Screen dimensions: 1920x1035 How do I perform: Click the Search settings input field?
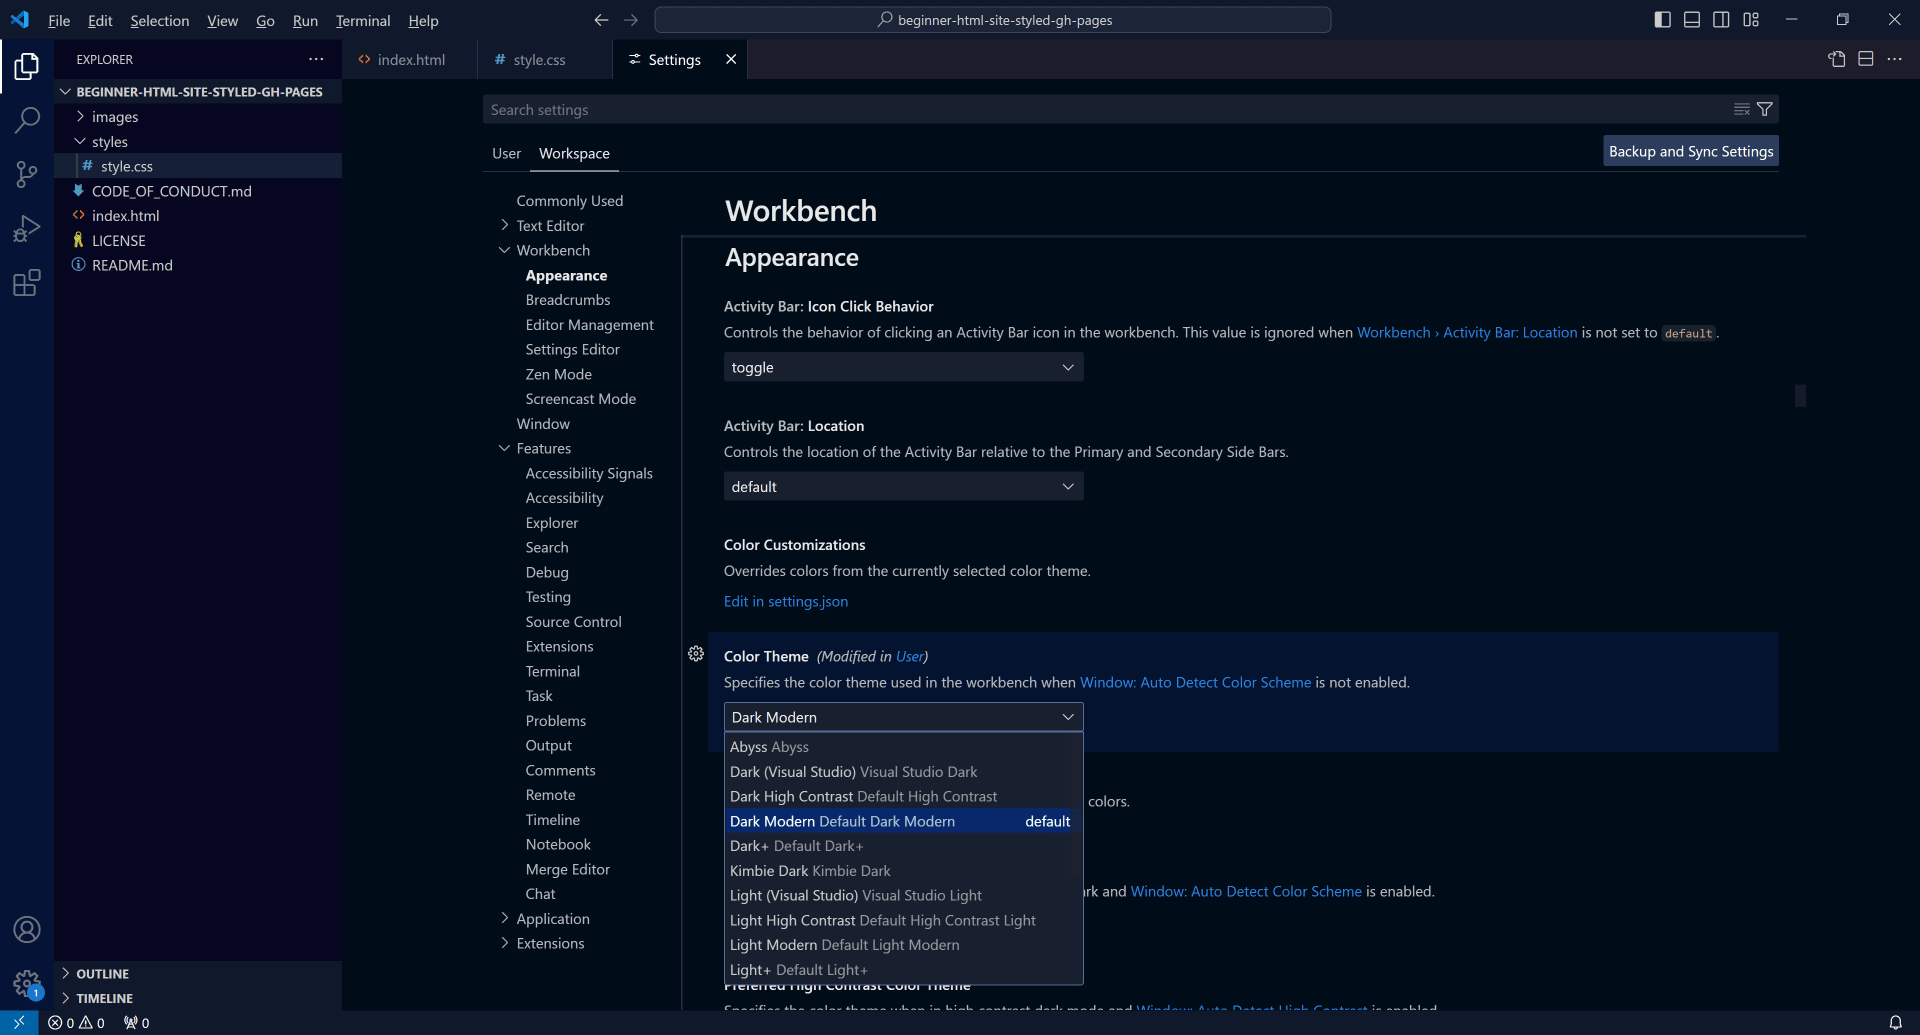tap(1105, 109)
